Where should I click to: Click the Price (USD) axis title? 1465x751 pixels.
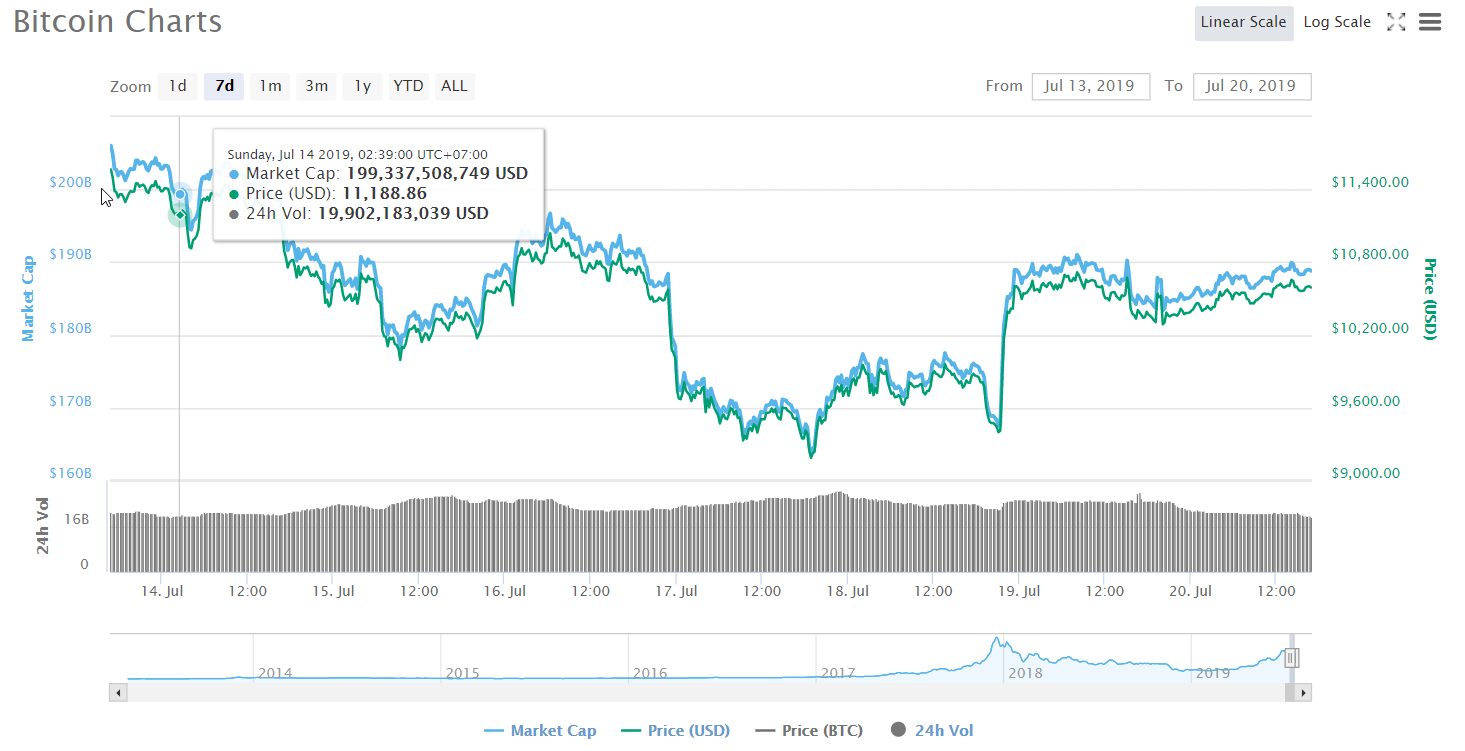click(1429, 298)
